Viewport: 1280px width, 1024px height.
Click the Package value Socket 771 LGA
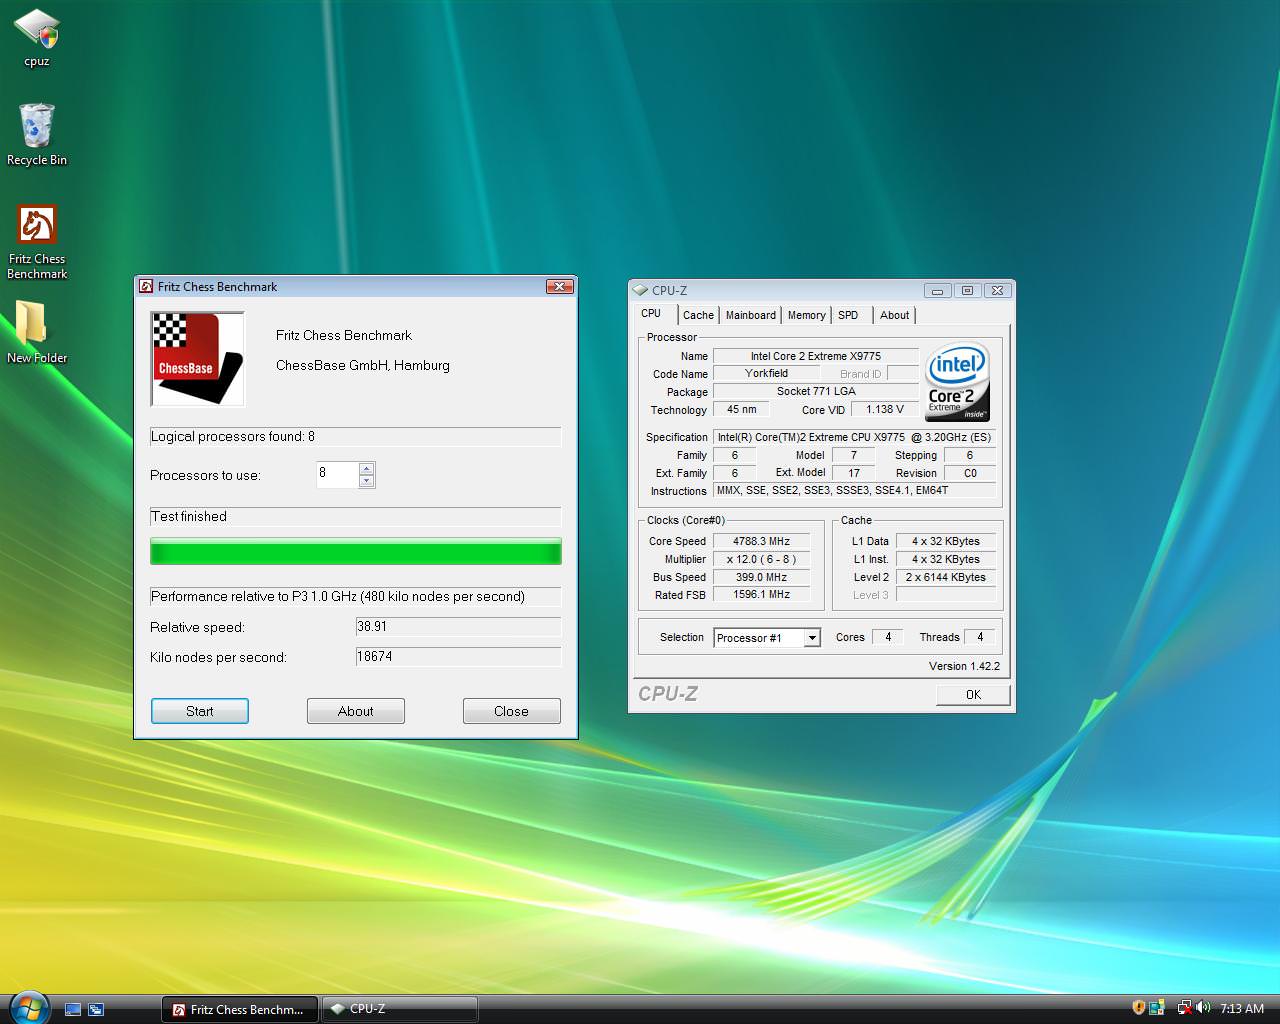click(x=815, y=391)
